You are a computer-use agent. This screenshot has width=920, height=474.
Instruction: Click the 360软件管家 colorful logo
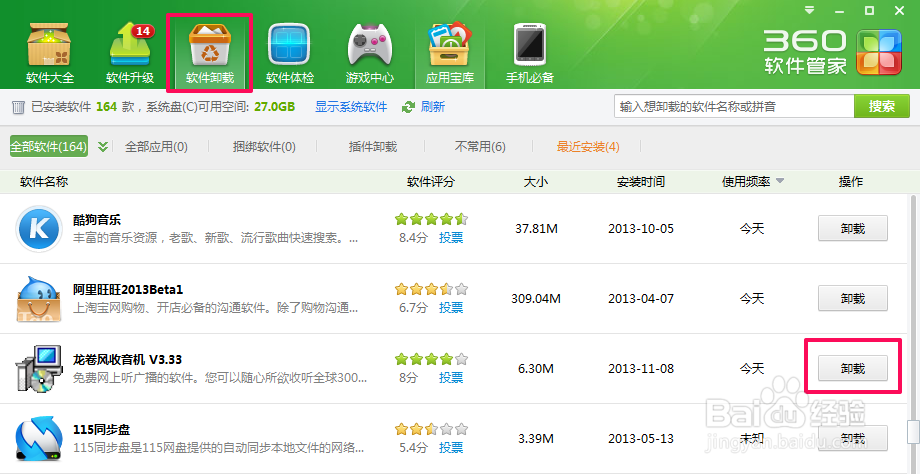click(878, 52)
